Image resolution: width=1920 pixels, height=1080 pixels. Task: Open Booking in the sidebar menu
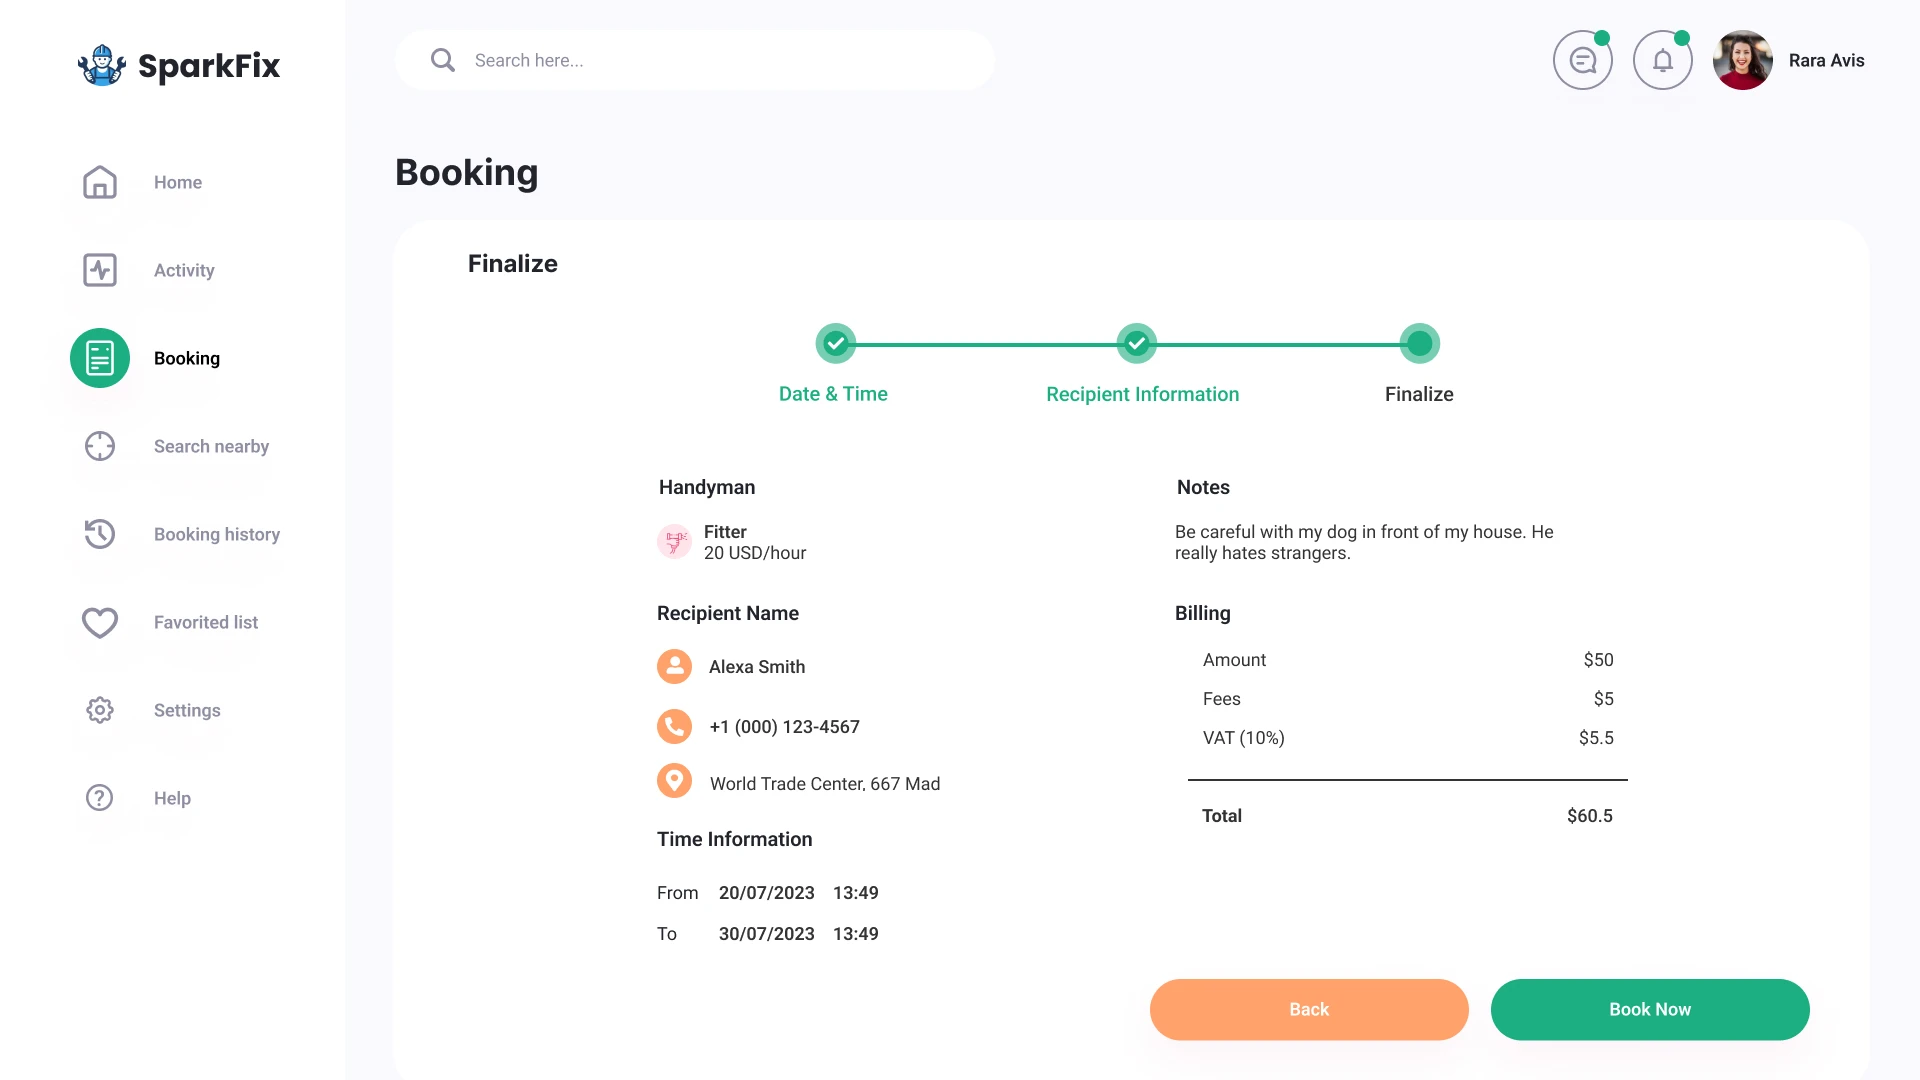[x=187, y=358]
